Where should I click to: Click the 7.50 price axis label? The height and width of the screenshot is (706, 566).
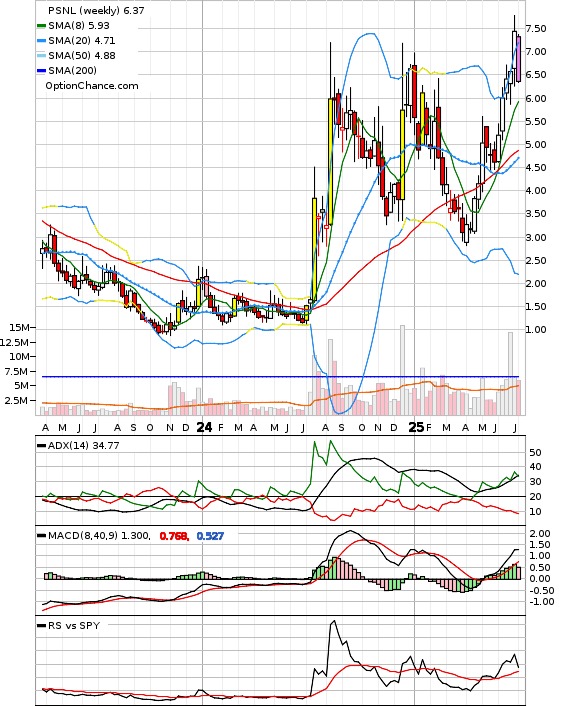coord(536,29)
